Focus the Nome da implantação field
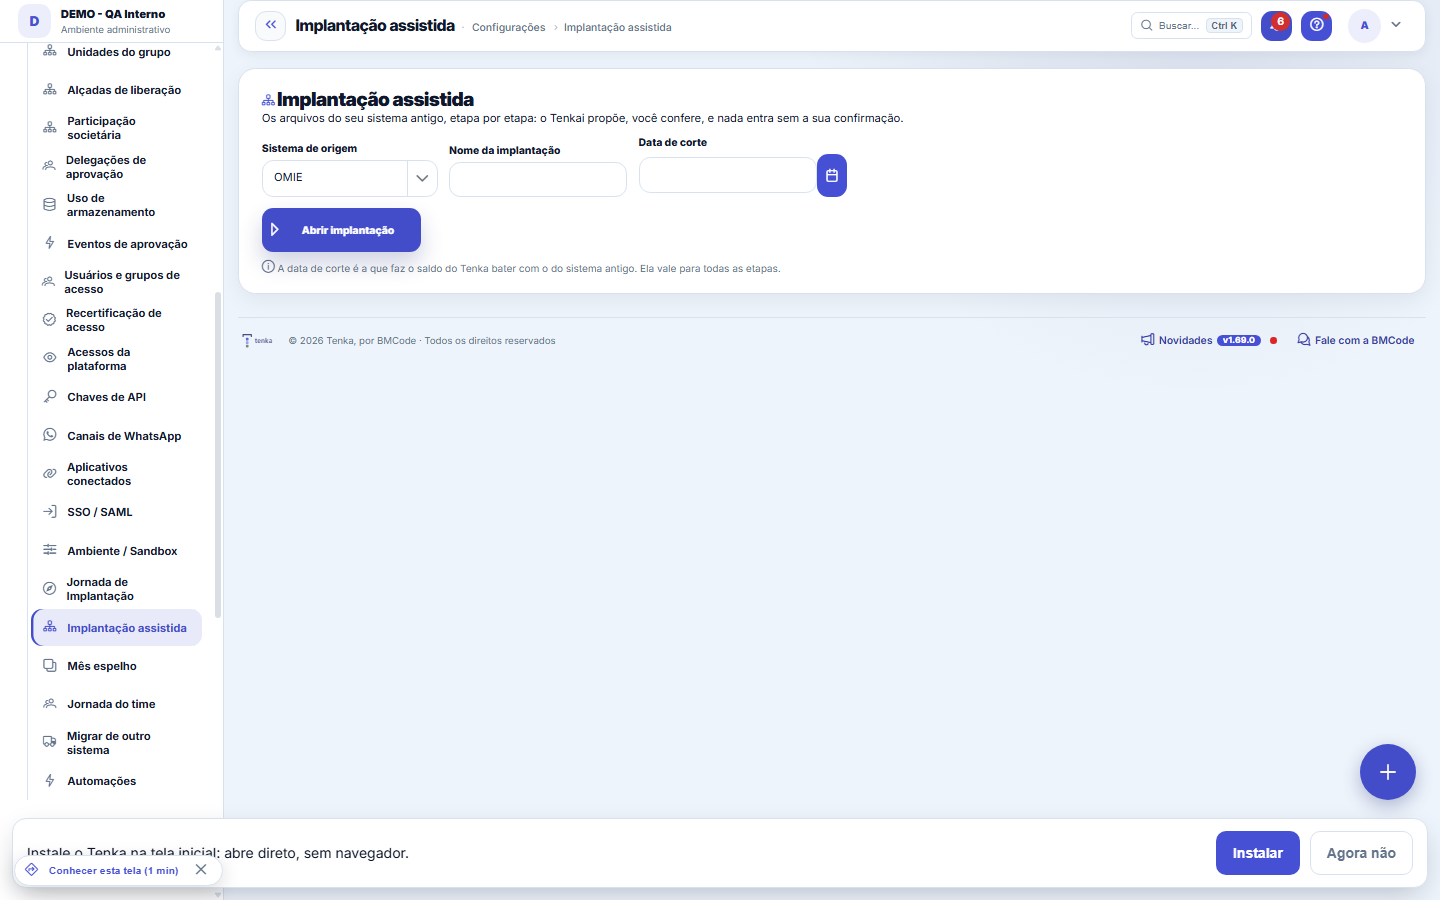The image size is (1440, 900). pyautogui.click(x=538, y=180)
